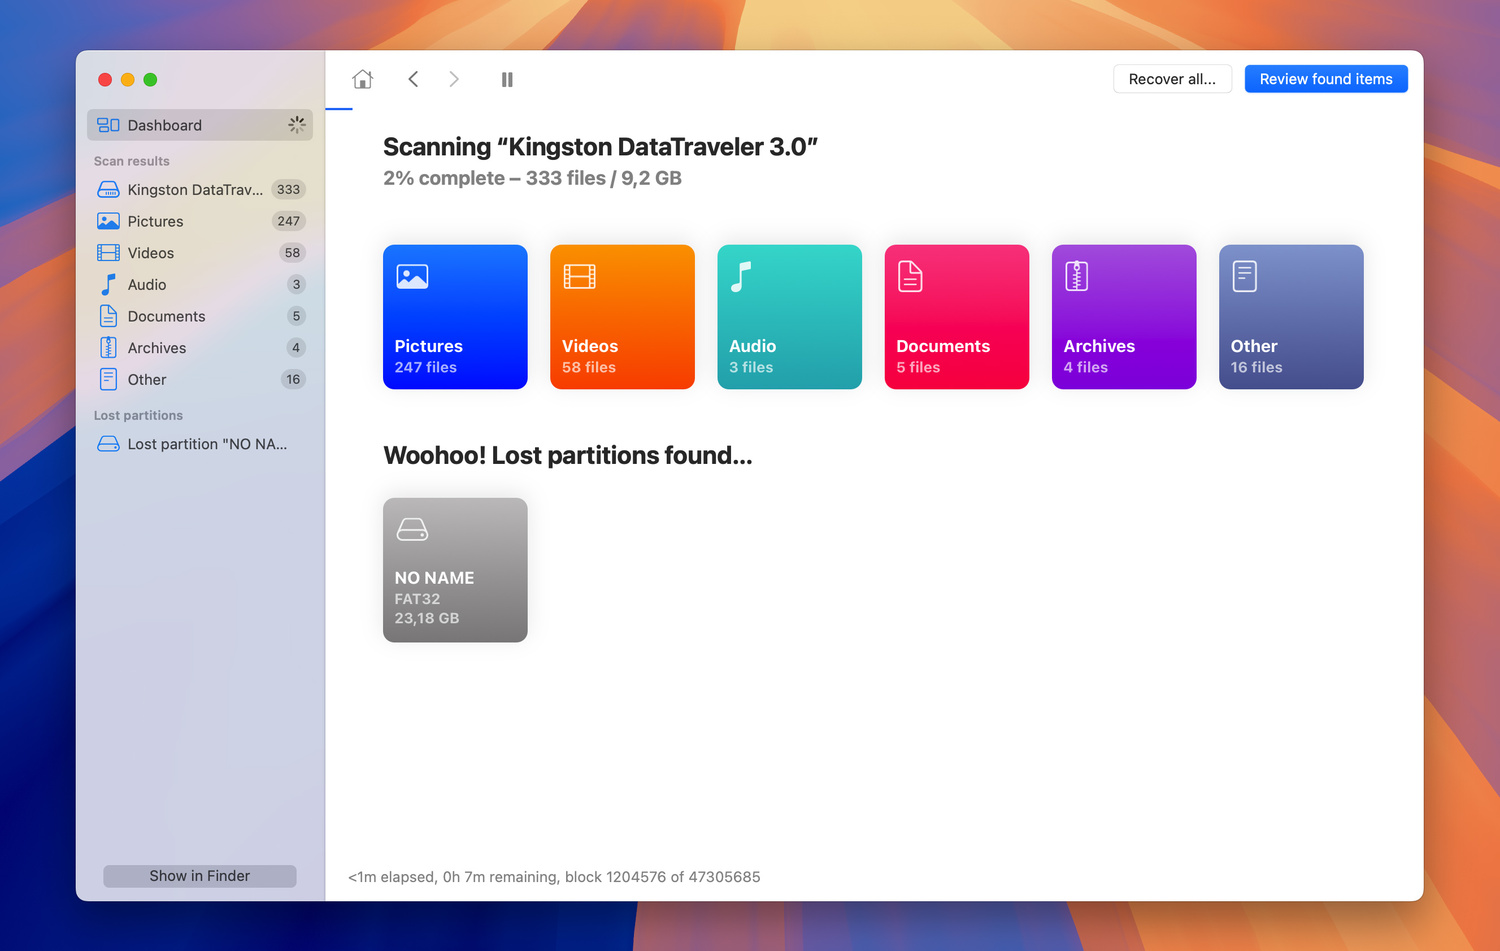Screen dimensions: 1500x951
Task: Open the teal Audio 3 files card
Action: pos(789,317)
